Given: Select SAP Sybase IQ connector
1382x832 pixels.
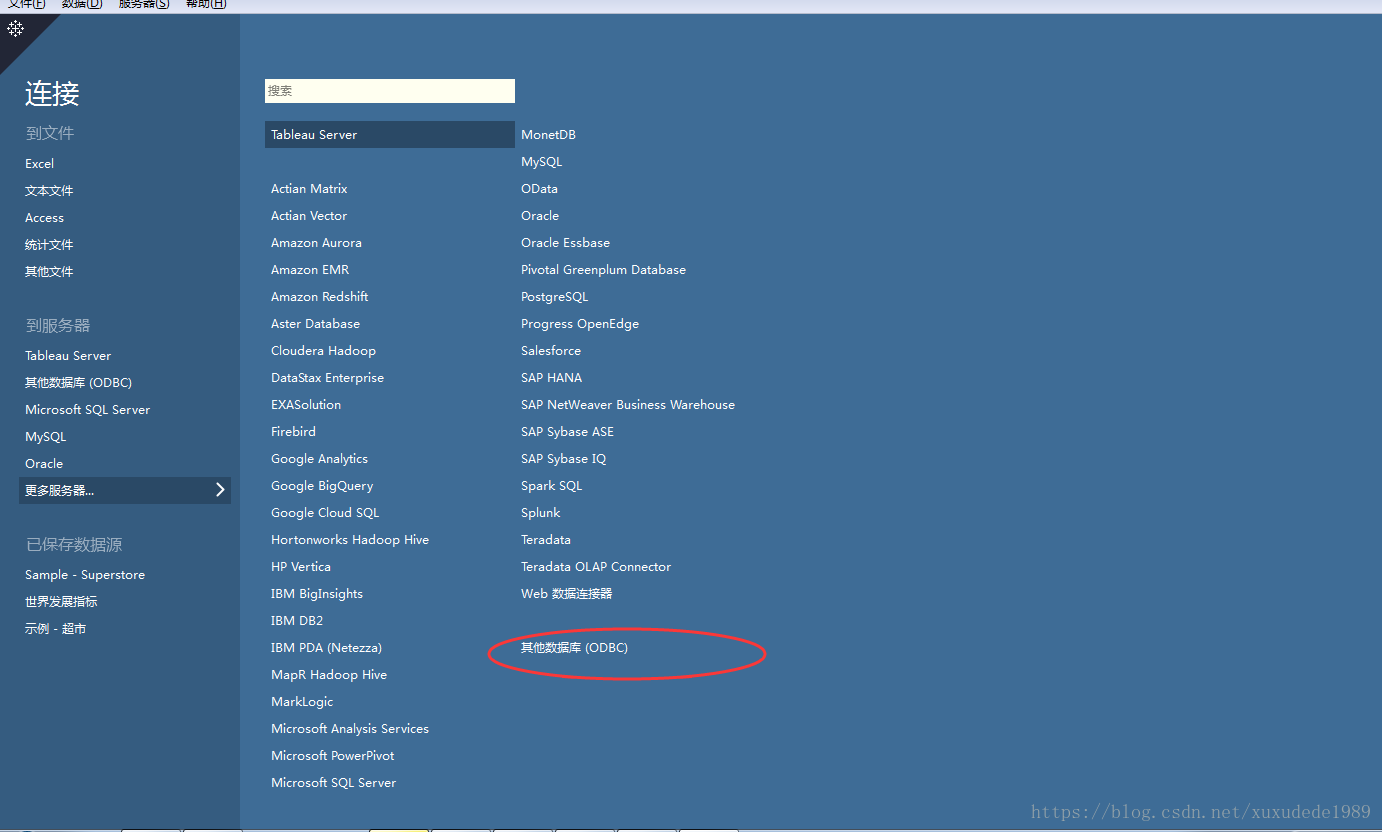Looking at the screenshot, I should tap(563, 459).
